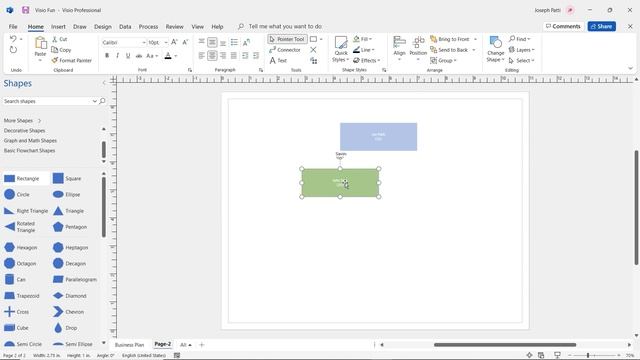Open the font name dropdown
Image resolution: width=640 pixels, height=360 pixels.
(x=144, y=42)
